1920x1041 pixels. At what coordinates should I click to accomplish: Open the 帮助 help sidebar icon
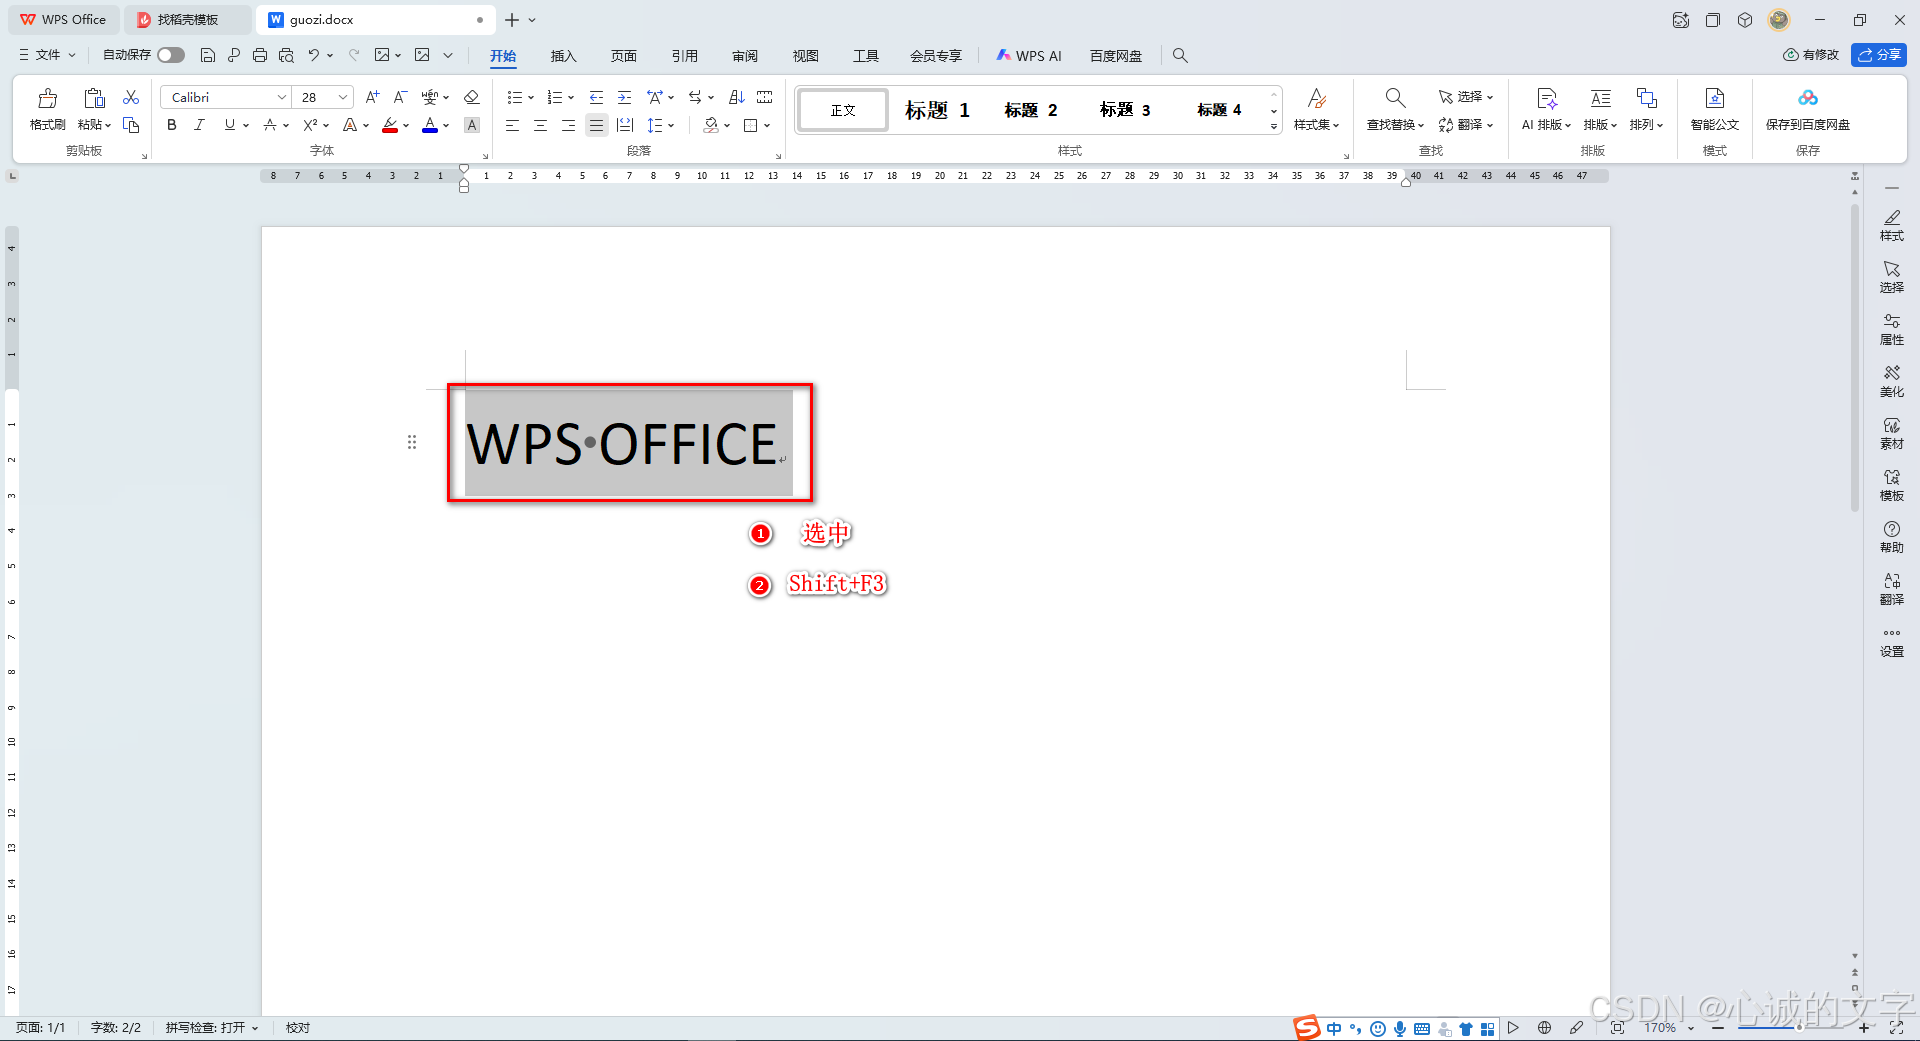tap(1892, 537)
